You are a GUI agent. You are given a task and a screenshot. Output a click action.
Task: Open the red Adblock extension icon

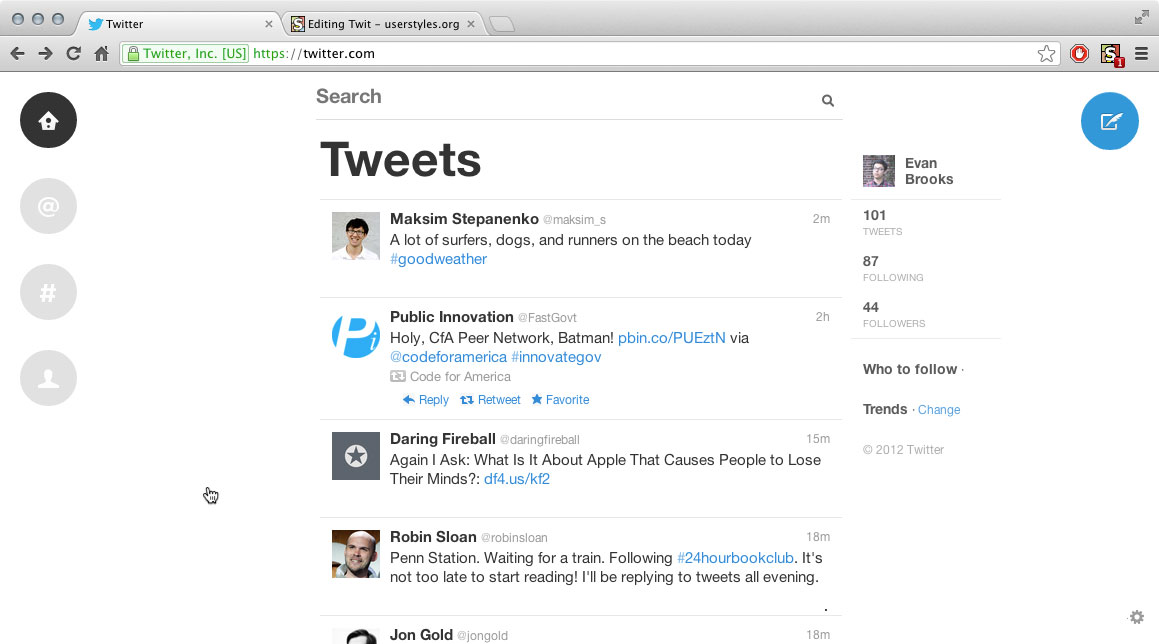pos(1079,53)
